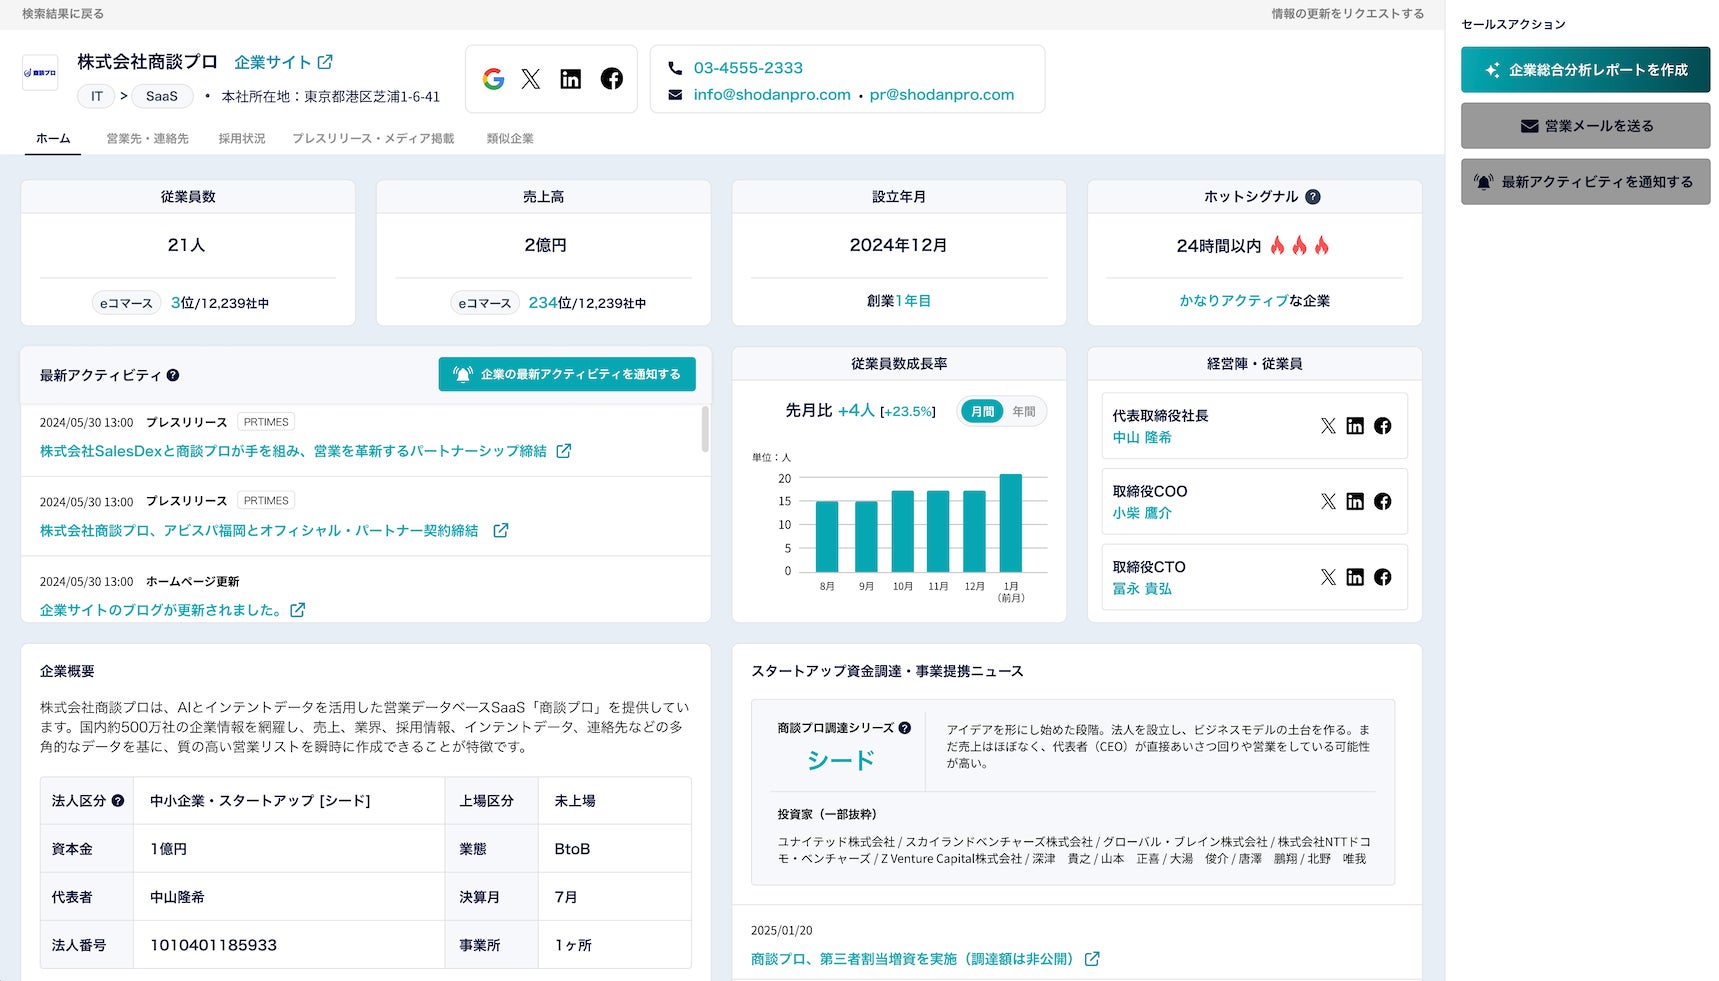Open external-link icon beside 企業サイト

[x=325, y=62]
